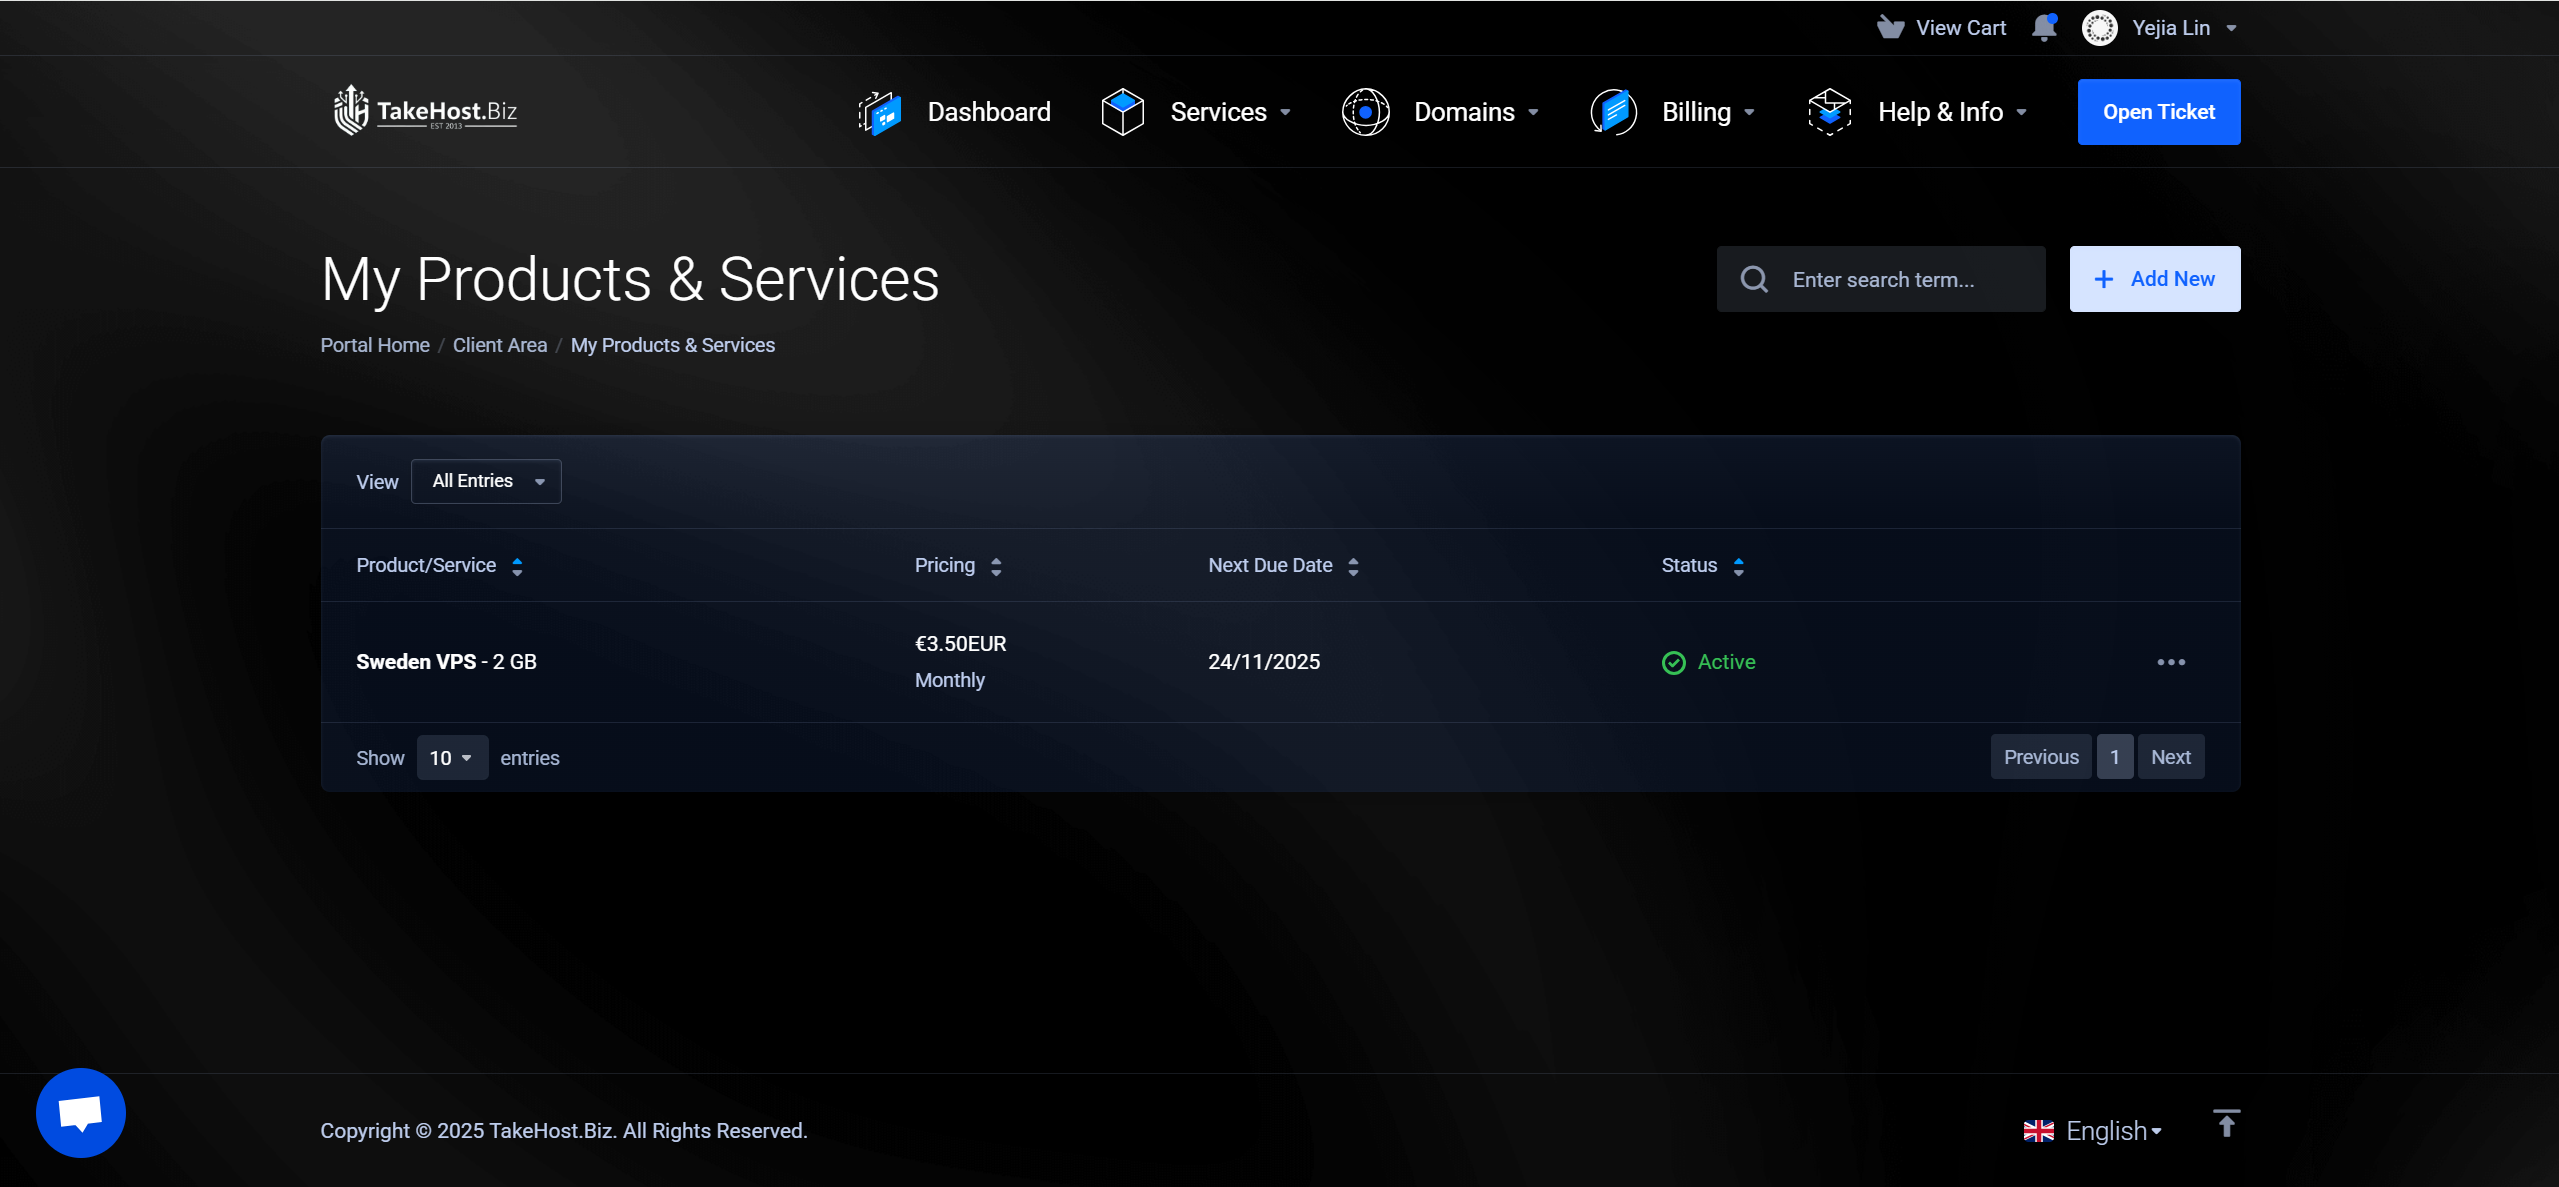Sort by Product/Service column arrows
Viewport: 2559px width, 1187px height.
[517, 566]
